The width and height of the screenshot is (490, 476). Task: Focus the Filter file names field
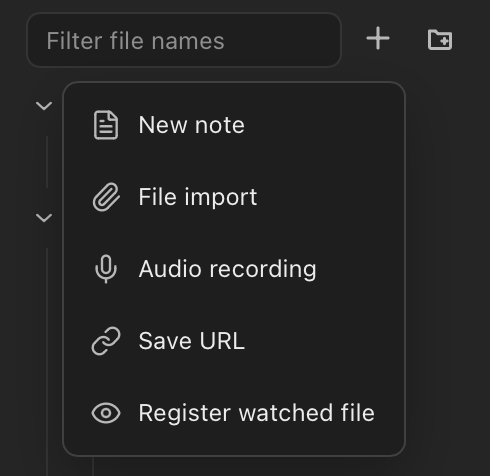point(184,40)
